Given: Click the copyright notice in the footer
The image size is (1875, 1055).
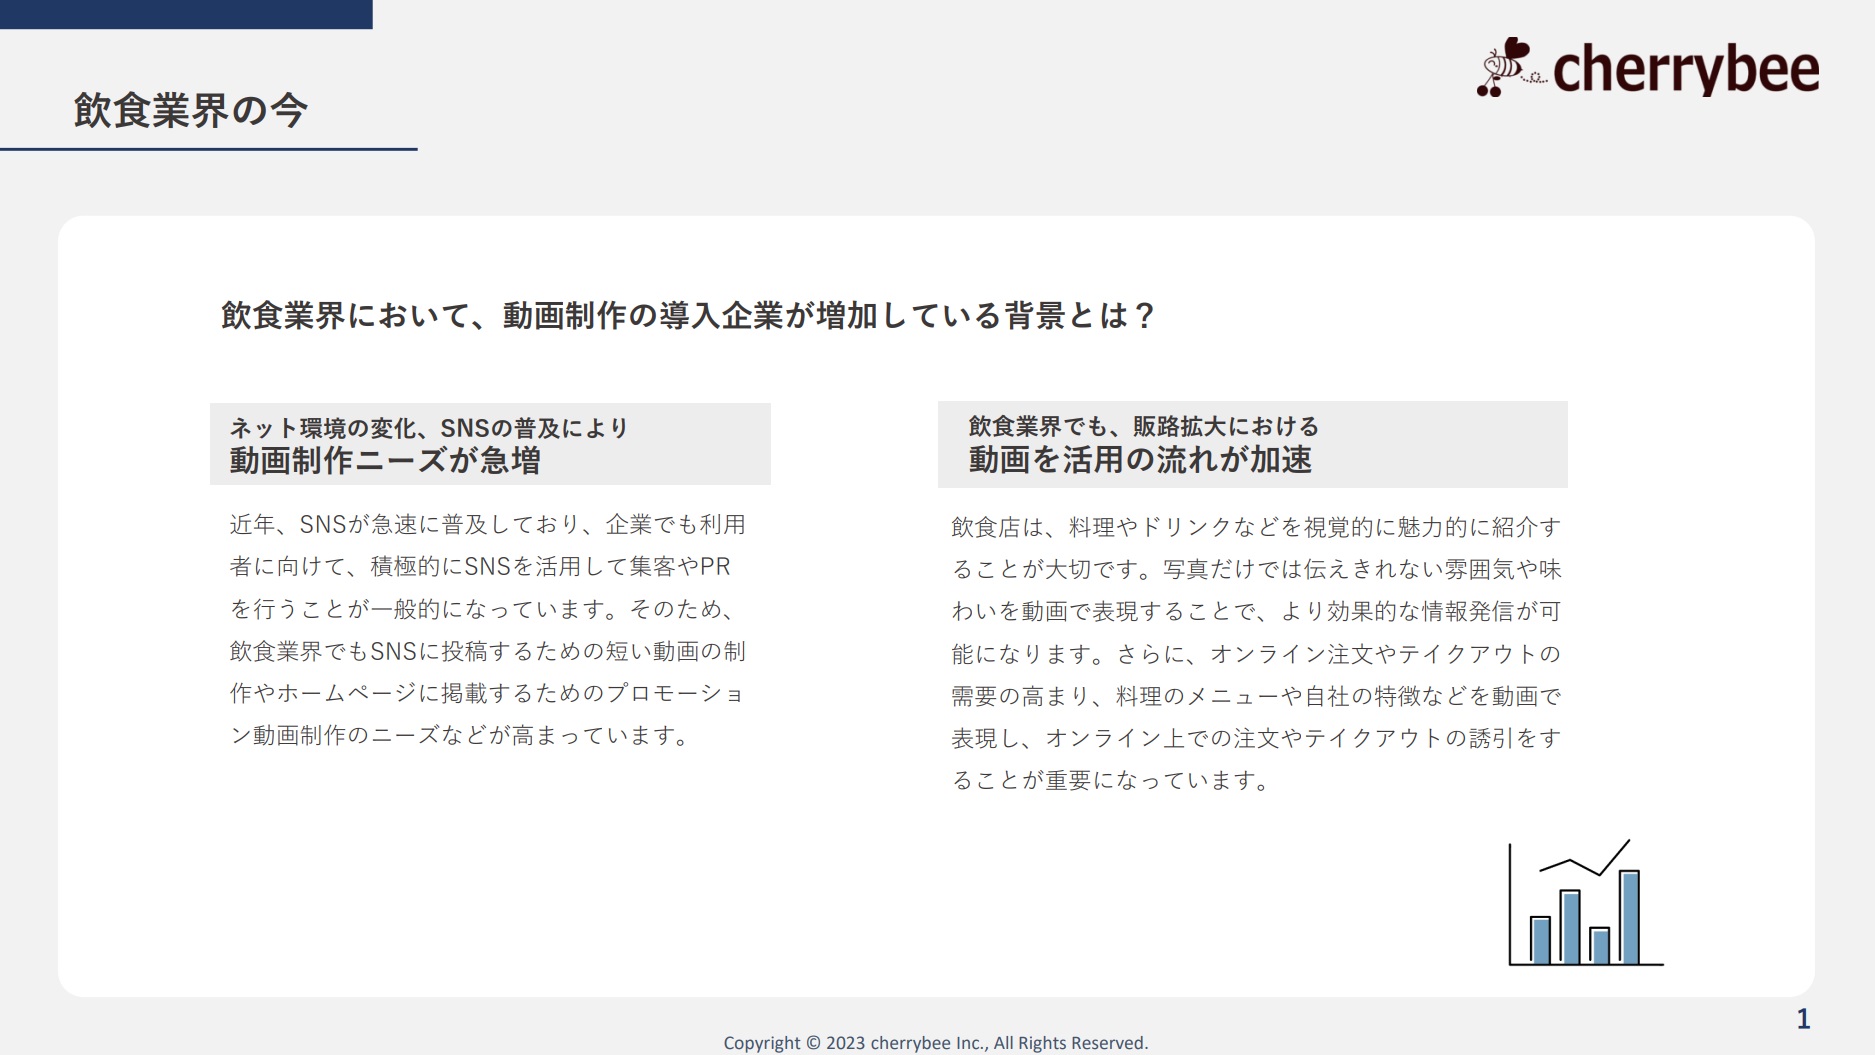Looking at the screenshot, I should [x=936, y=1043].
